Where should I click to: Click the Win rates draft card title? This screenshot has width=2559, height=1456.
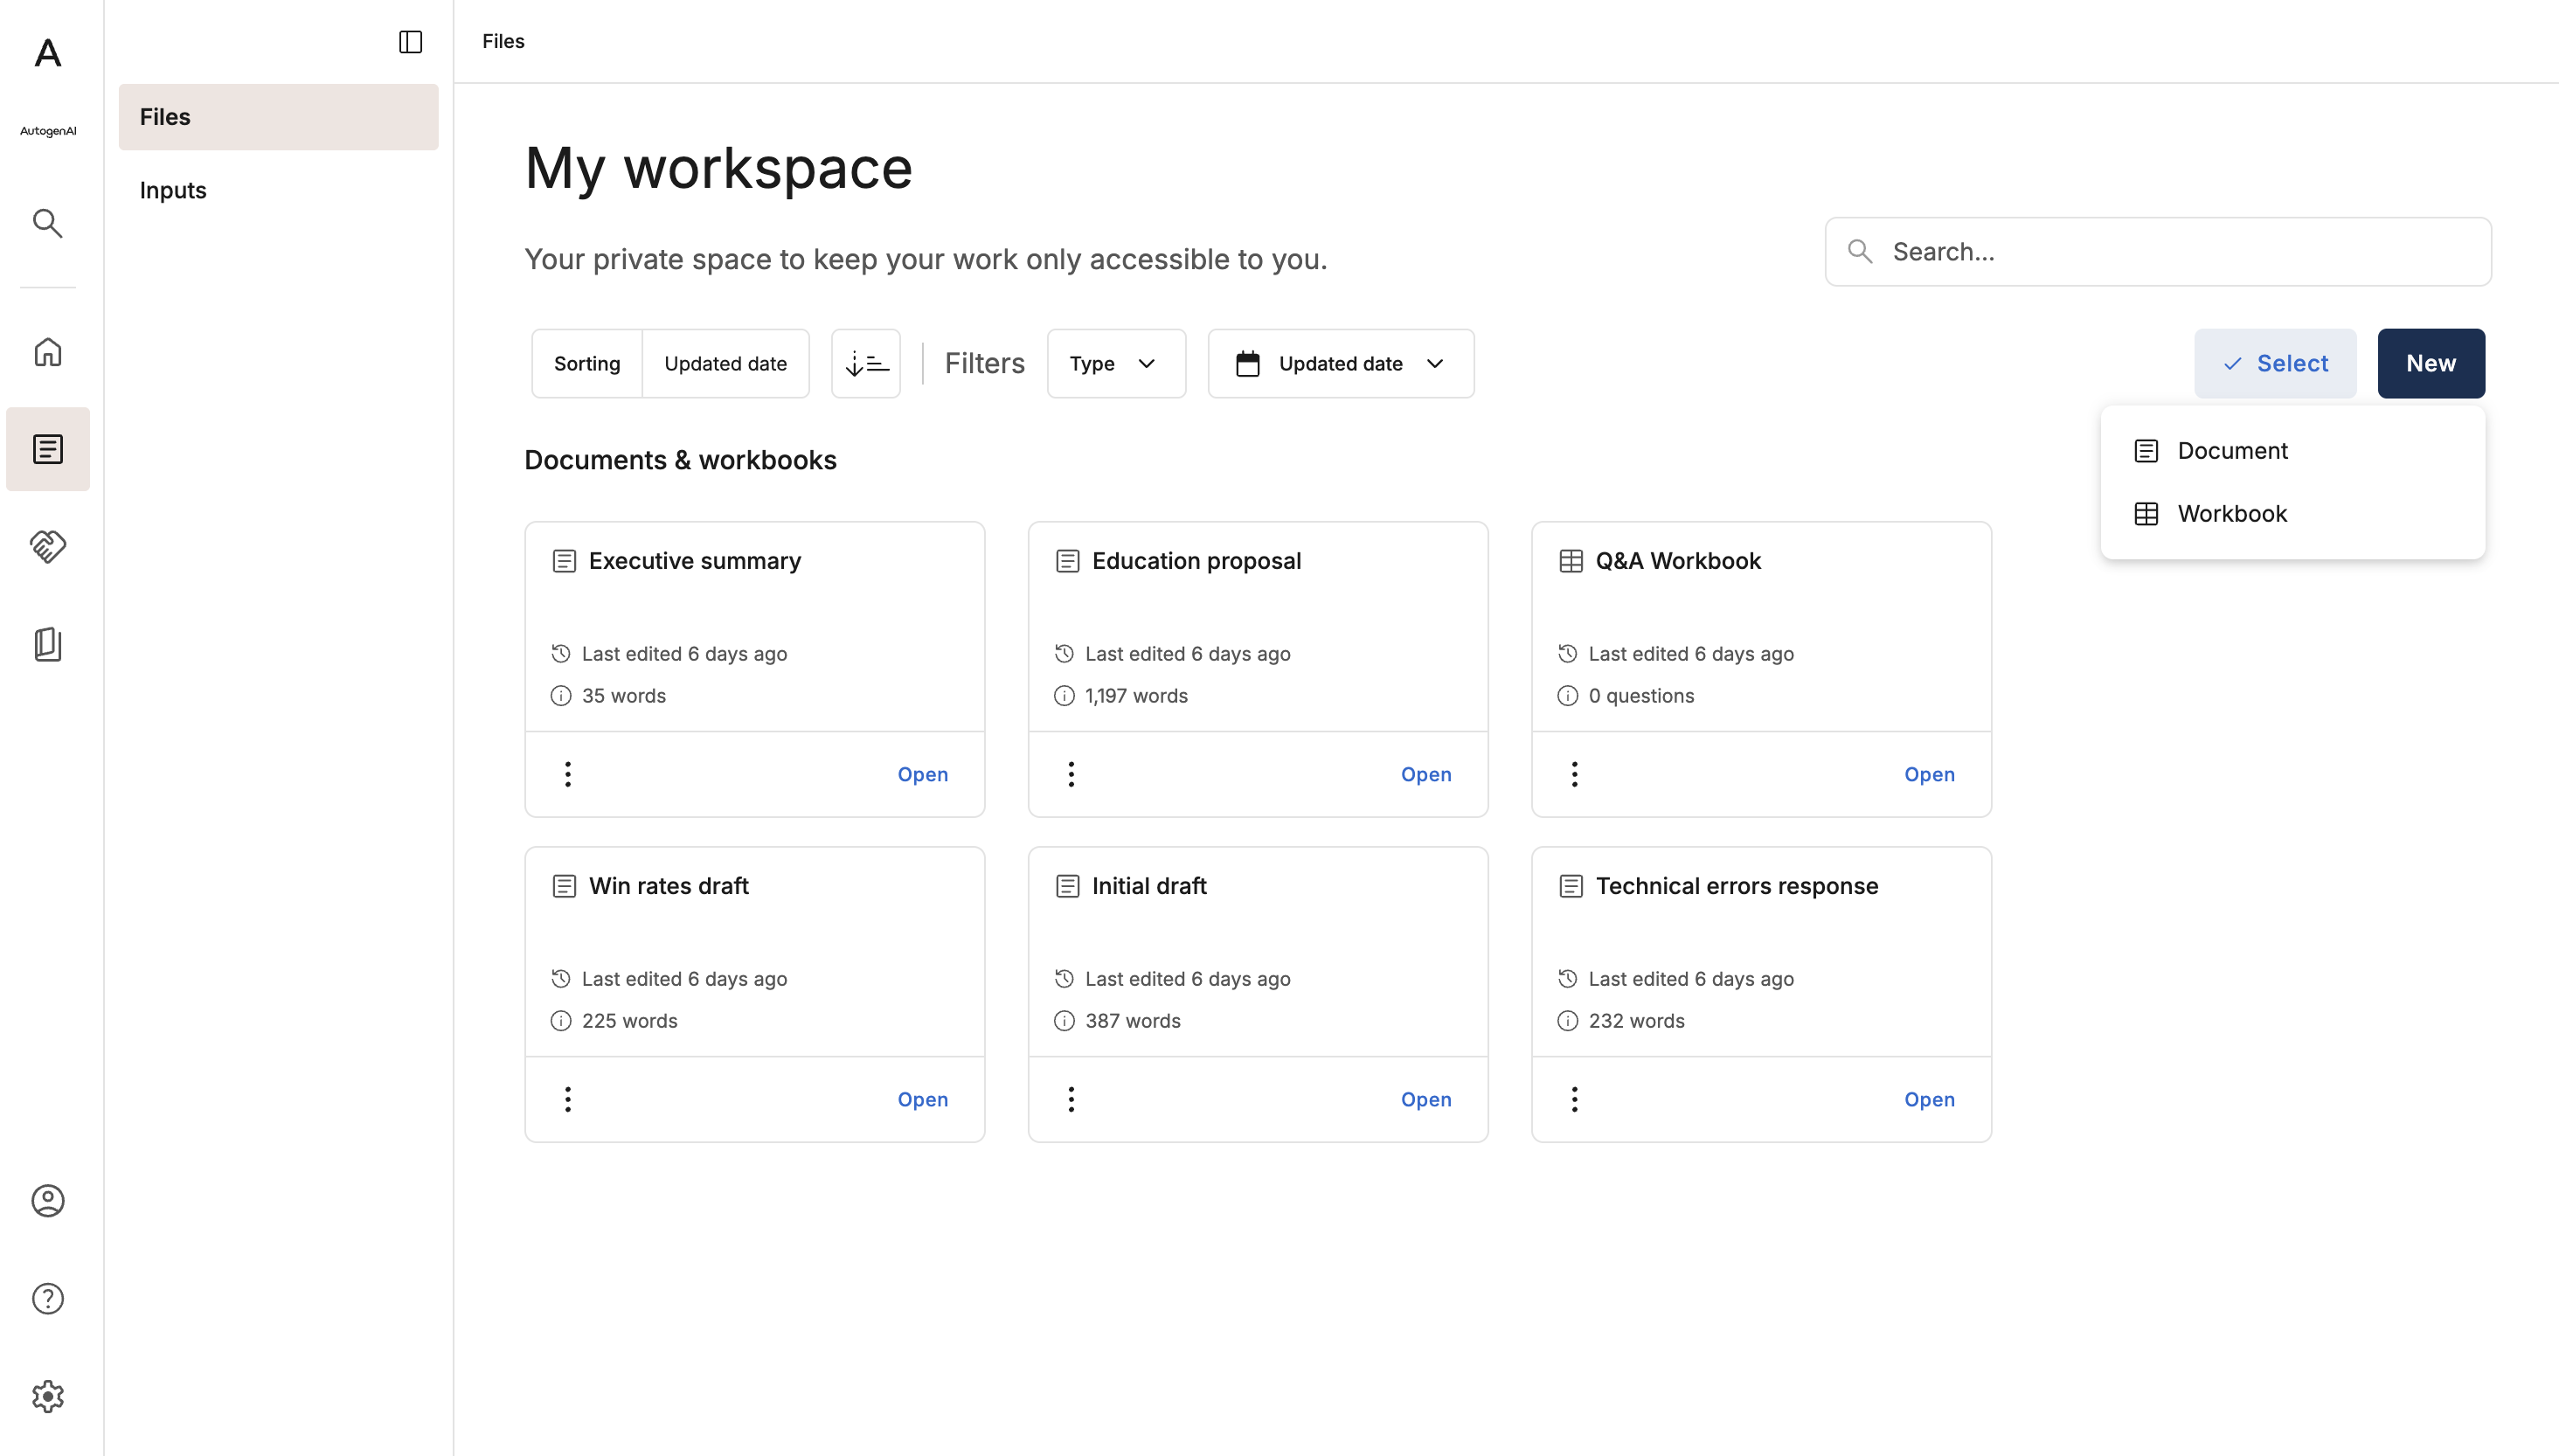click(668, 886)
